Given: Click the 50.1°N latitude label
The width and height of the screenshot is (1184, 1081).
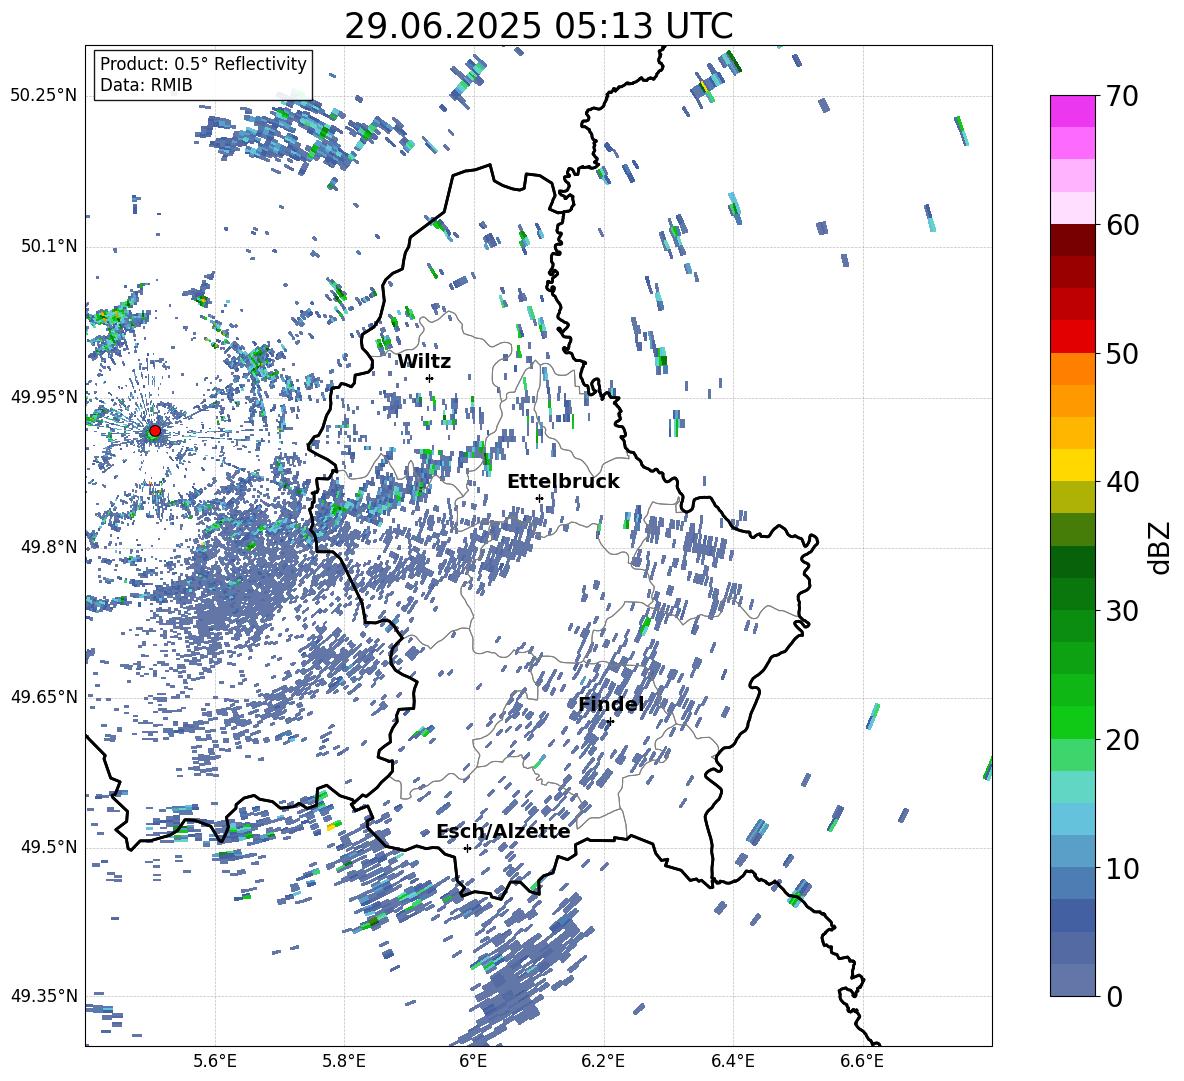Looking at the screenshot, I should 48,246.
